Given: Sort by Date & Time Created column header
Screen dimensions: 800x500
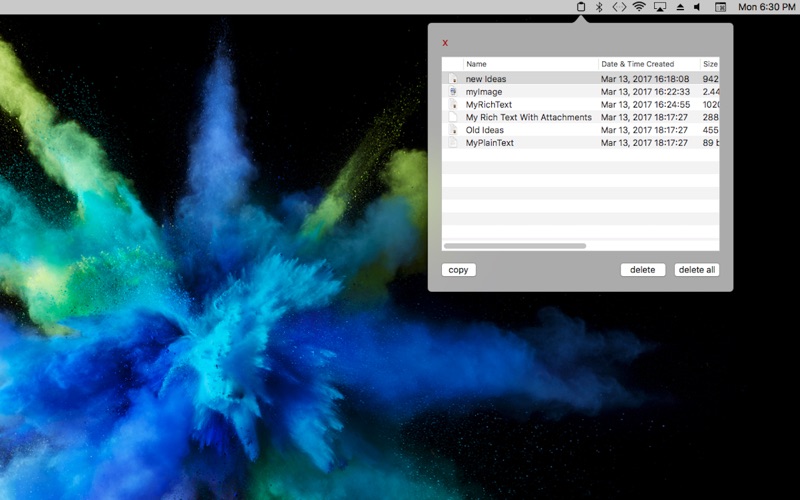Looking at the screenshot, I should pos(649,64).
